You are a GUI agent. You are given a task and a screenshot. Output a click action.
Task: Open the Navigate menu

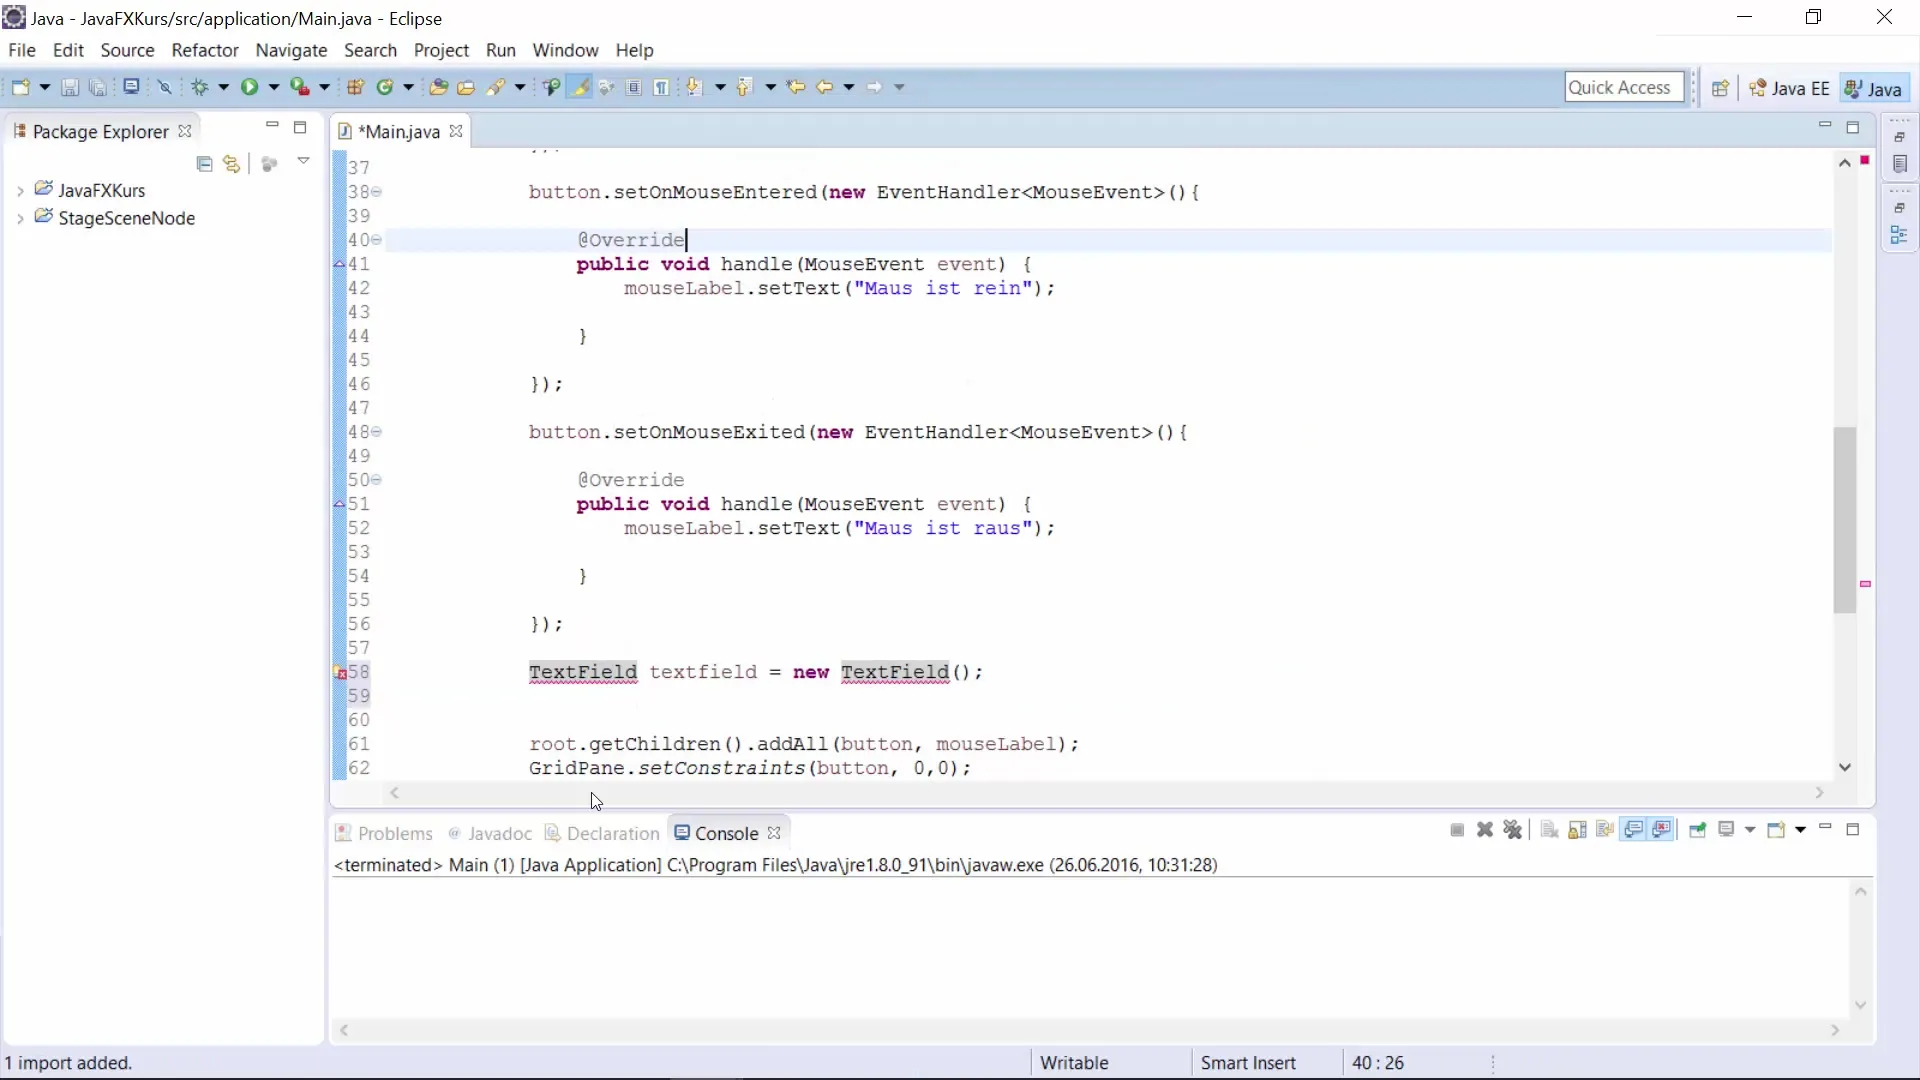291,50
